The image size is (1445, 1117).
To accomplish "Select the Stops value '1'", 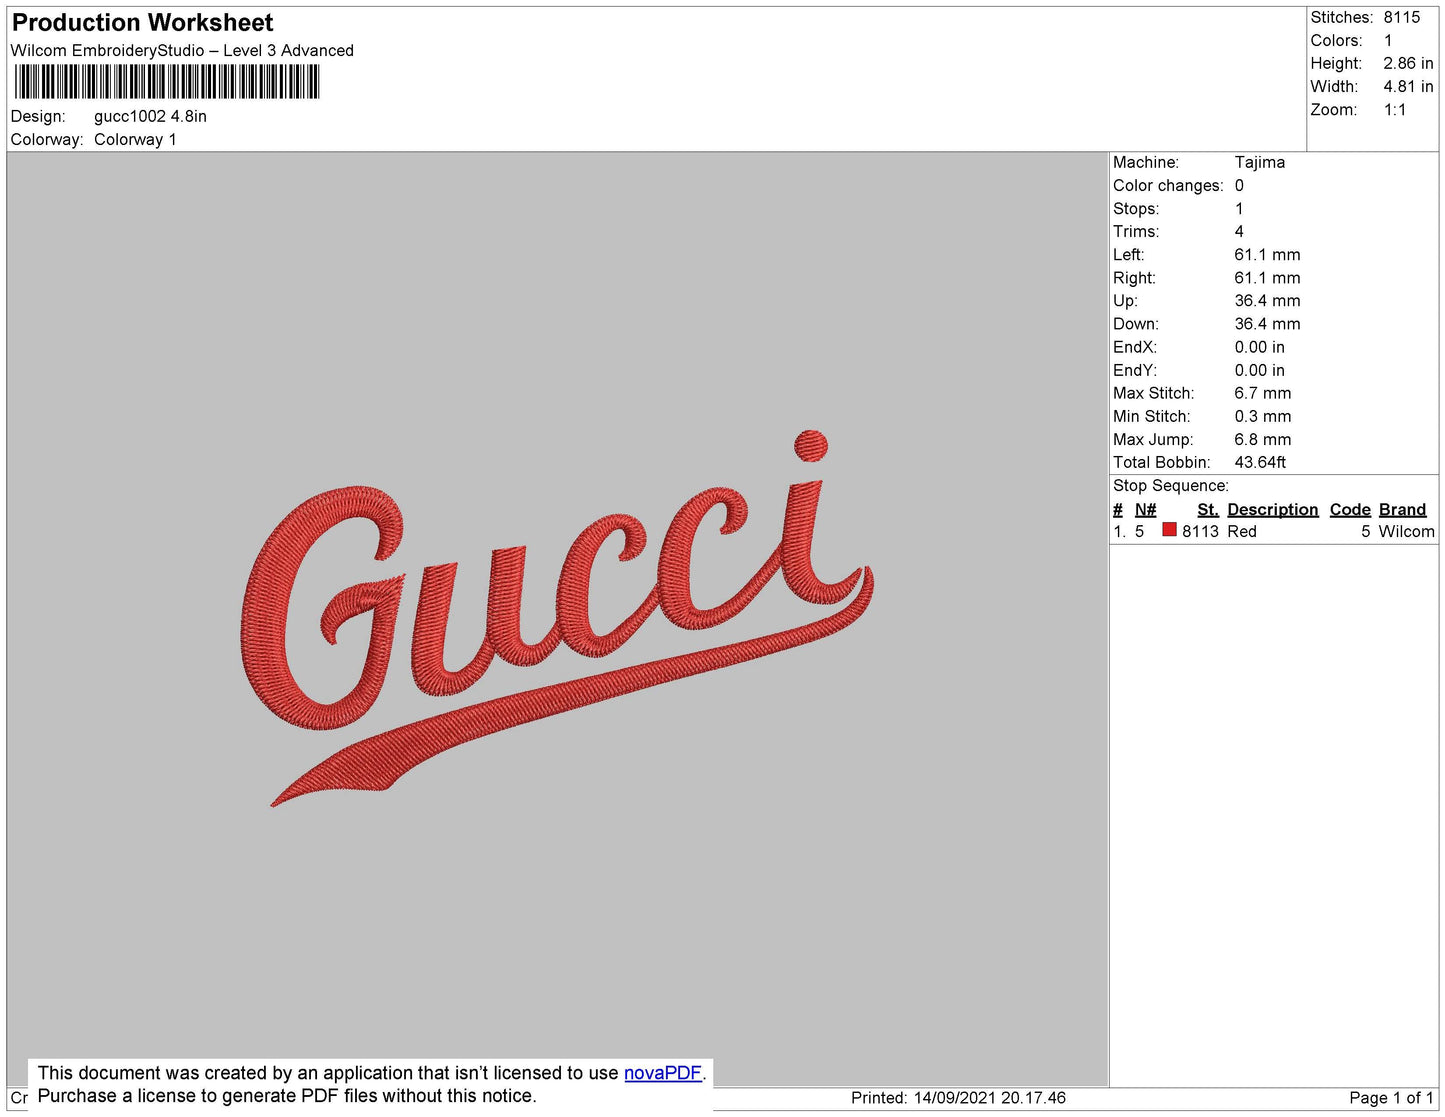I will pos(1239,209).
